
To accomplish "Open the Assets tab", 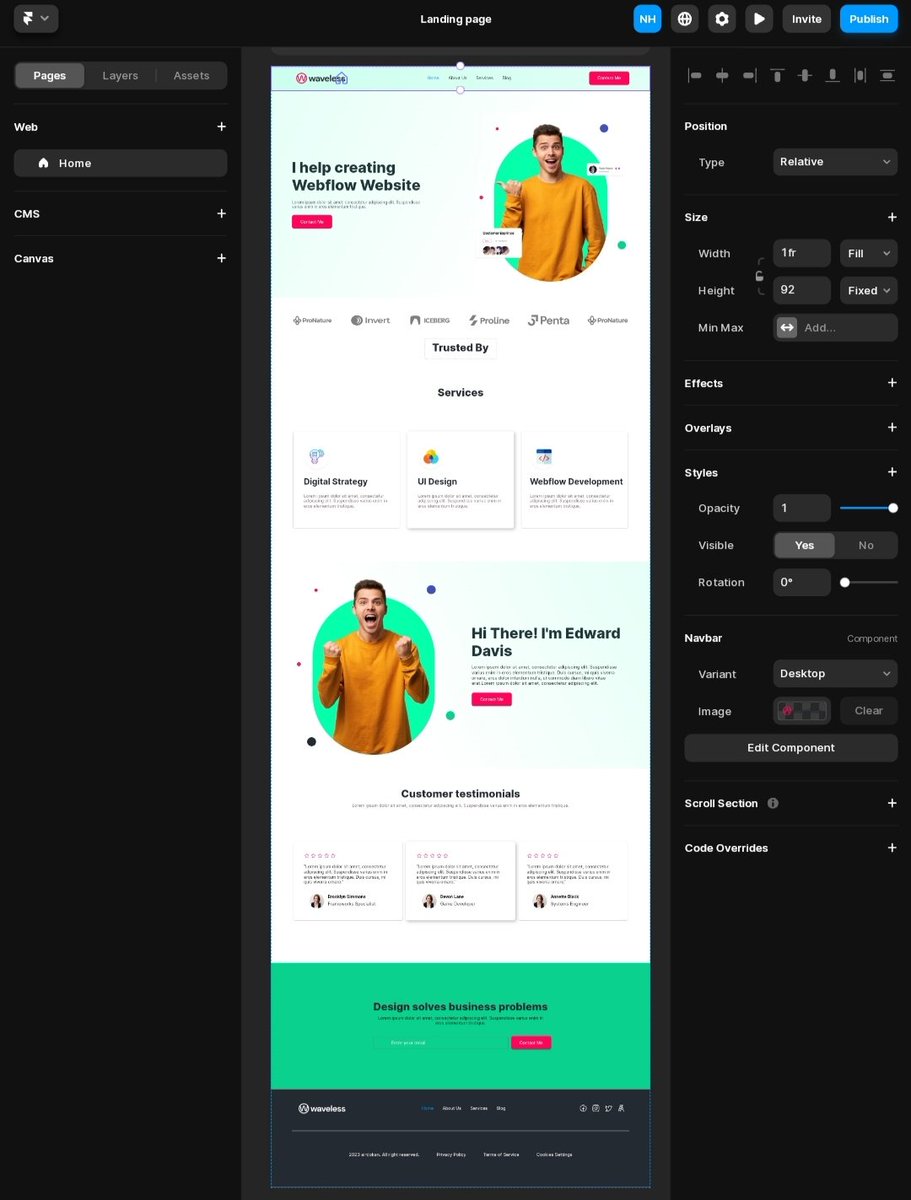I will 191,75.
